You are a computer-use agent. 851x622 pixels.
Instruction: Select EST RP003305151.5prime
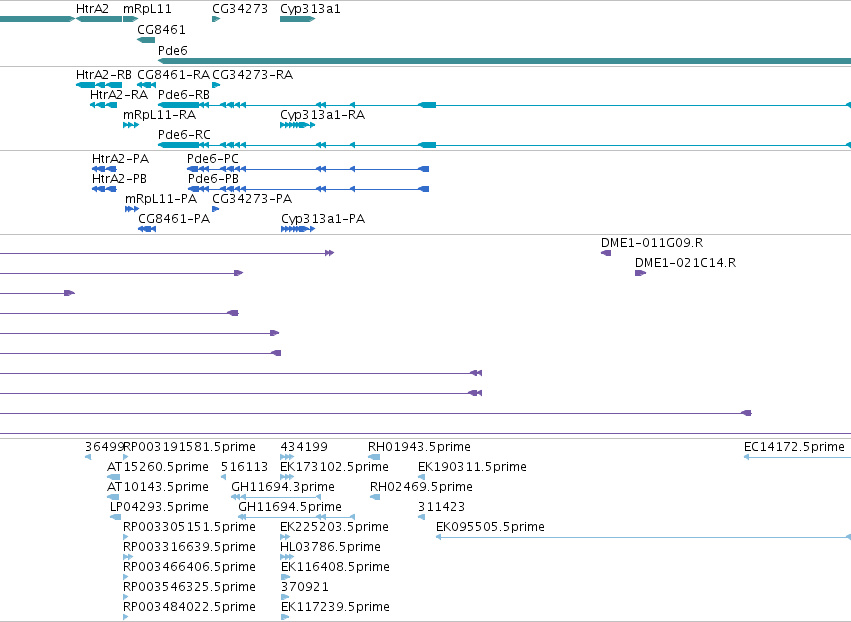tap(189, 527)
